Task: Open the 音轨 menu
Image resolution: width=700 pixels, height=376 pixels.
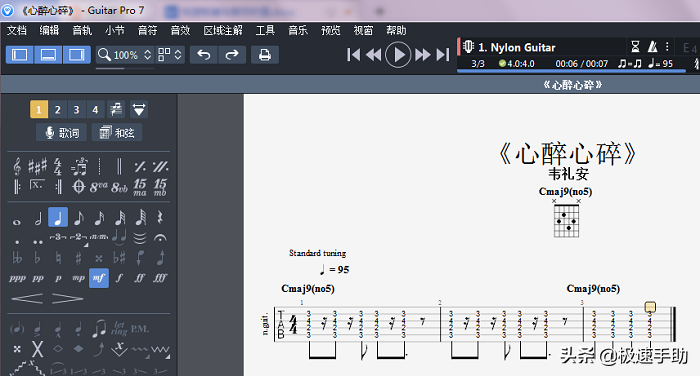Action: coord(82,30)
